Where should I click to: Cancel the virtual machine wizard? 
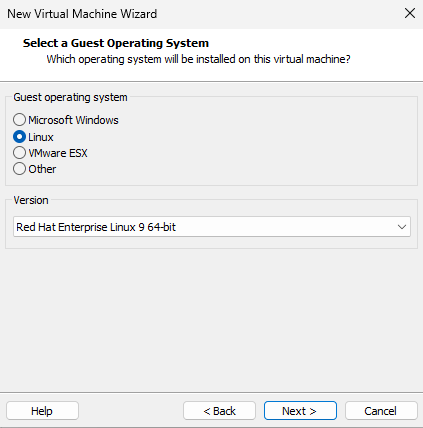(381, 411)
